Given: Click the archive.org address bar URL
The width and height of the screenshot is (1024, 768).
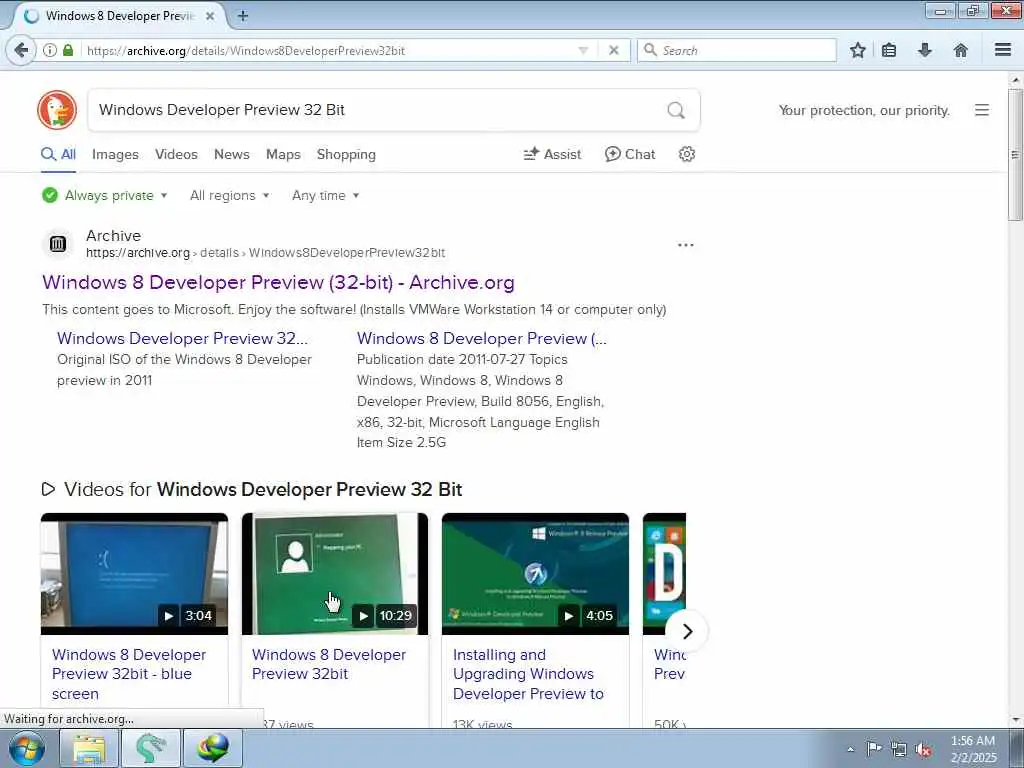Looking at the screenshot, I should [246, 50].
